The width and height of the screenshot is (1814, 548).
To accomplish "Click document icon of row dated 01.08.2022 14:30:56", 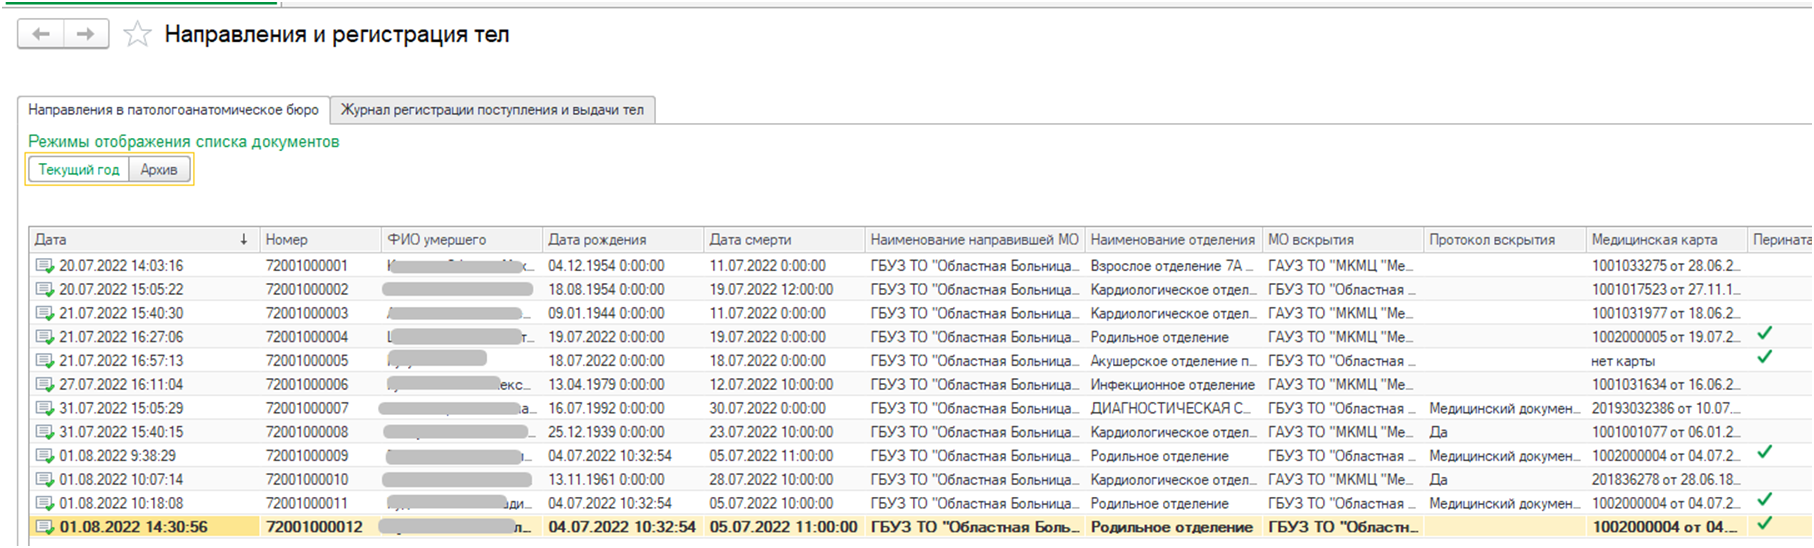I will tap(45, 527).
